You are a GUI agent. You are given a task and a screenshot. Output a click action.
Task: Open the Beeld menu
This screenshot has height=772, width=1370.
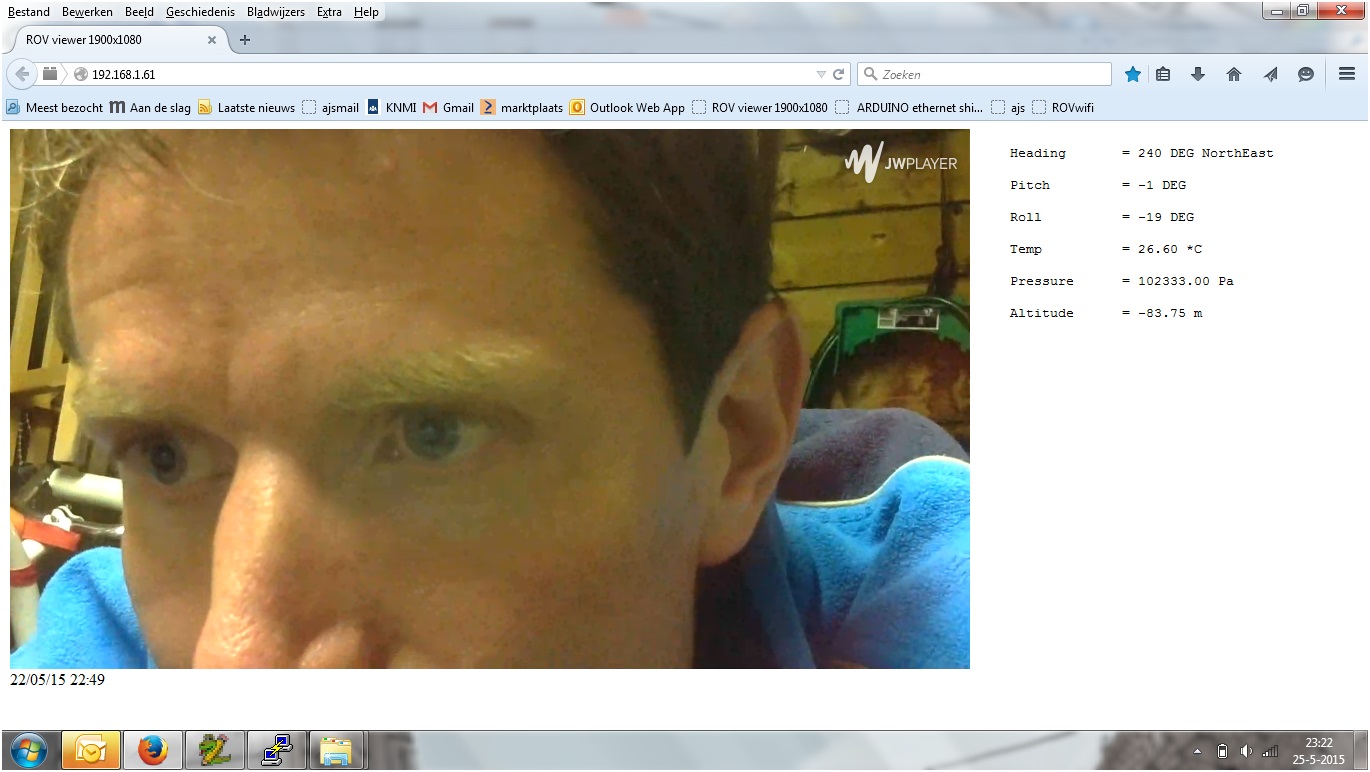[139, 12]
